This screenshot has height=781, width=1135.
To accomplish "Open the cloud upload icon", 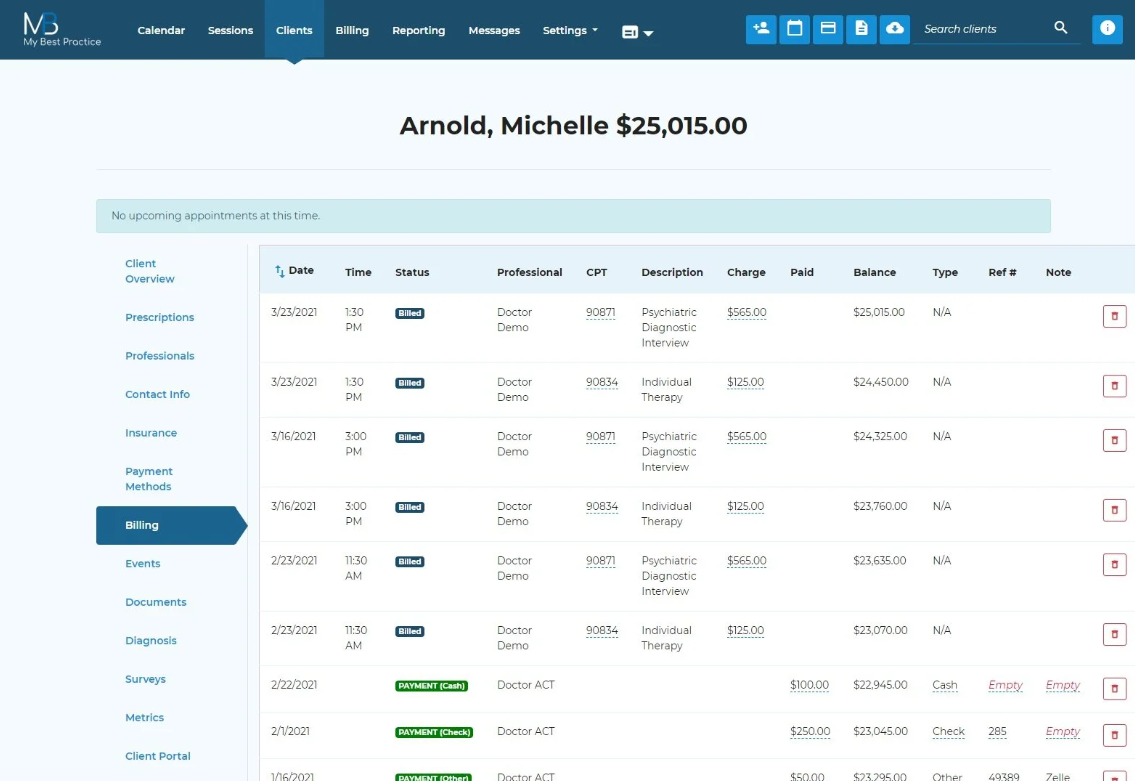I will 894,29.
